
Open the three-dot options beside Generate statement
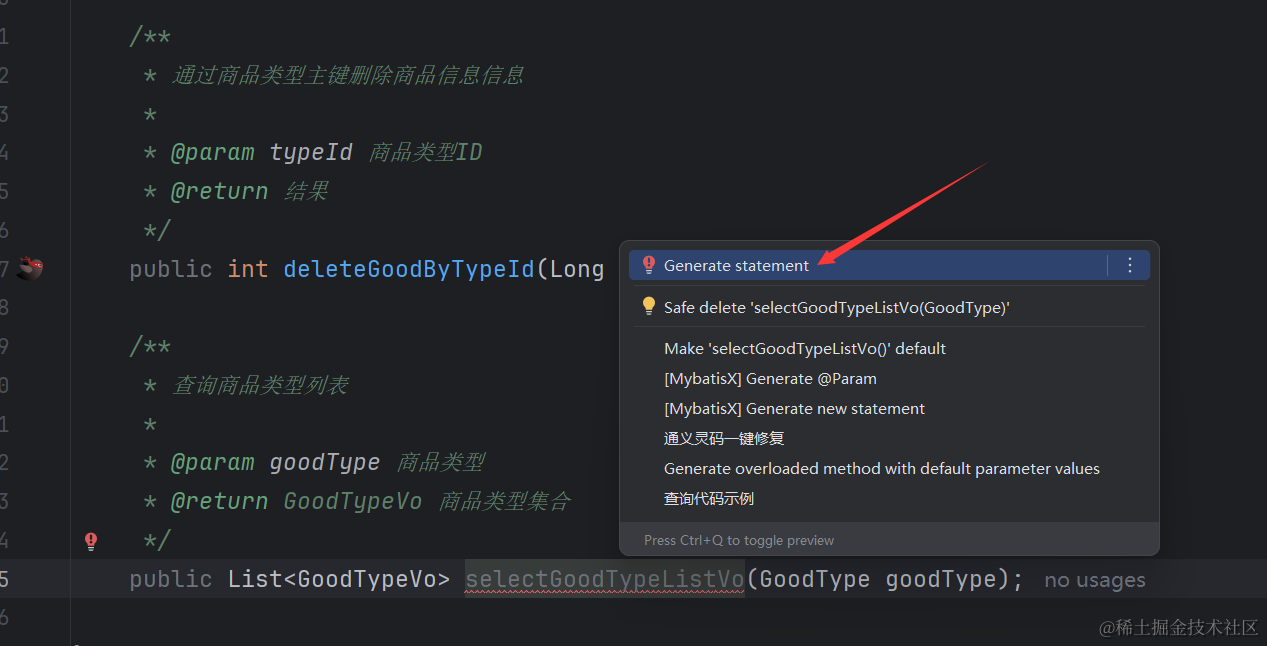point(1130,265)
